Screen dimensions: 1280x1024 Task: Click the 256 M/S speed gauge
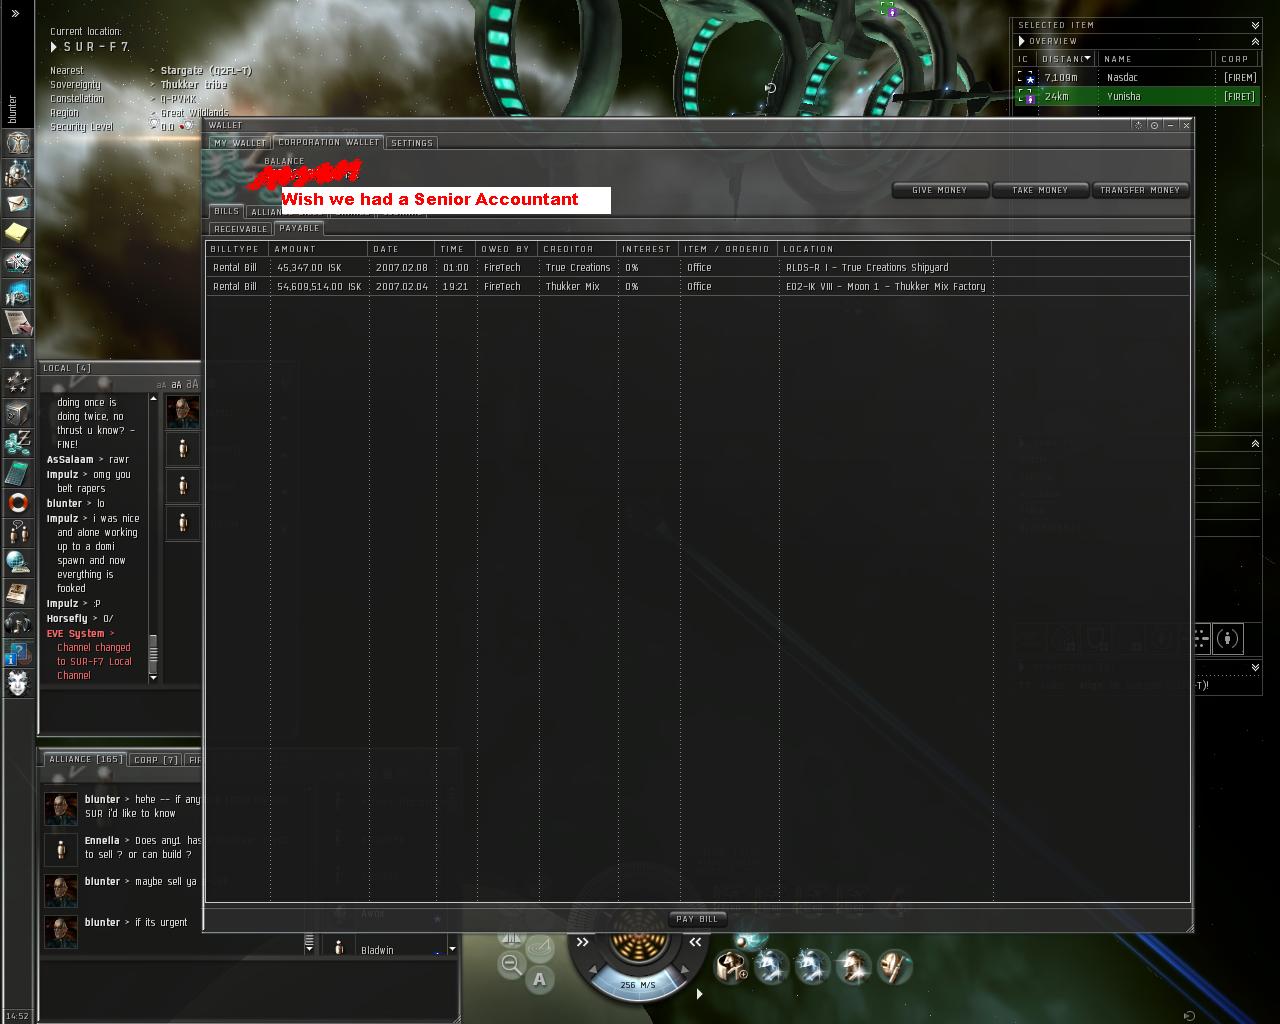(638, 985)
